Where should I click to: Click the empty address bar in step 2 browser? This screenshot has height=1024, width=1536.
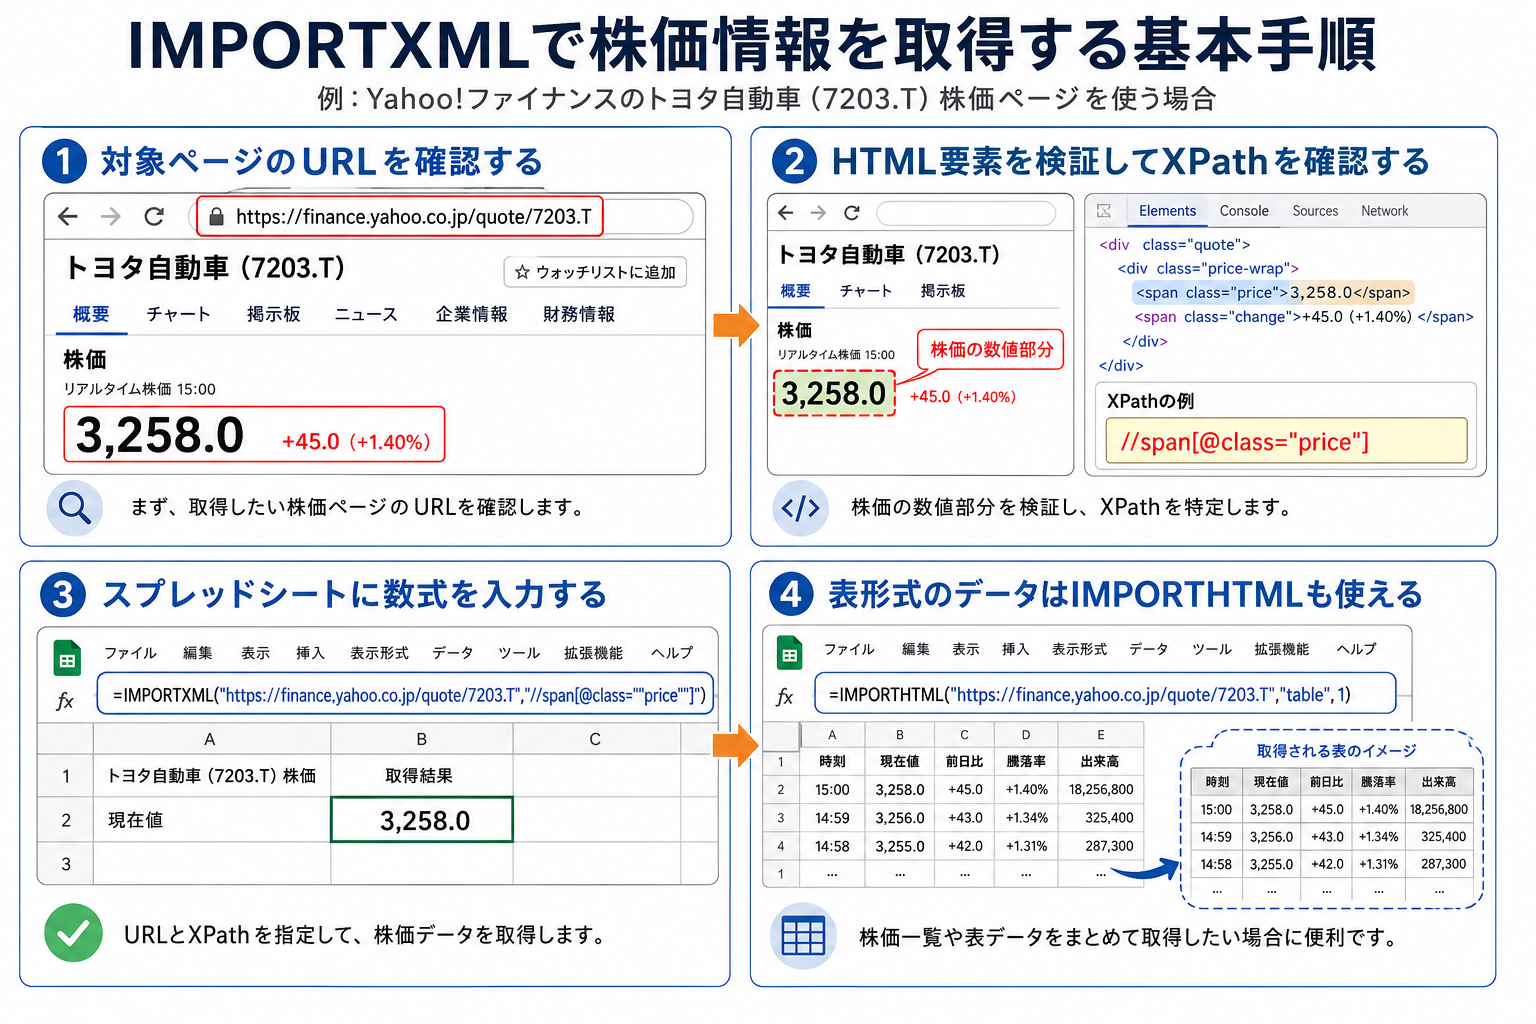[x=966, y=213]
